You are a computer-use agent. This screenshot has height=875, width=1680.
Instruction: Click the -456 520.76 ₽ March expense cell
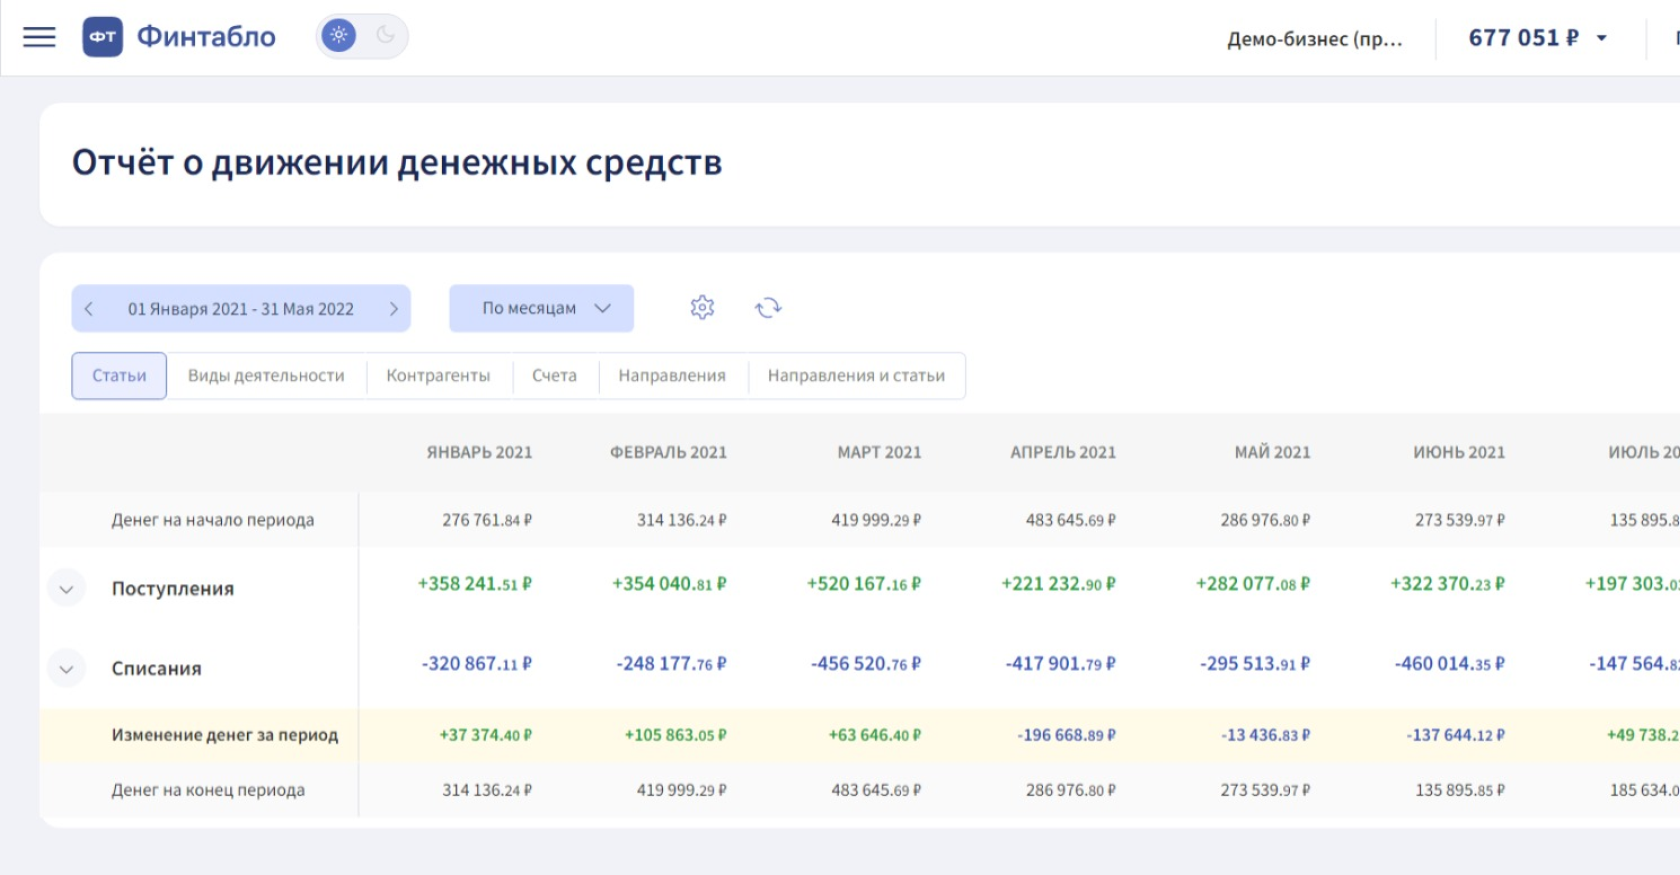tap(866, 664)
